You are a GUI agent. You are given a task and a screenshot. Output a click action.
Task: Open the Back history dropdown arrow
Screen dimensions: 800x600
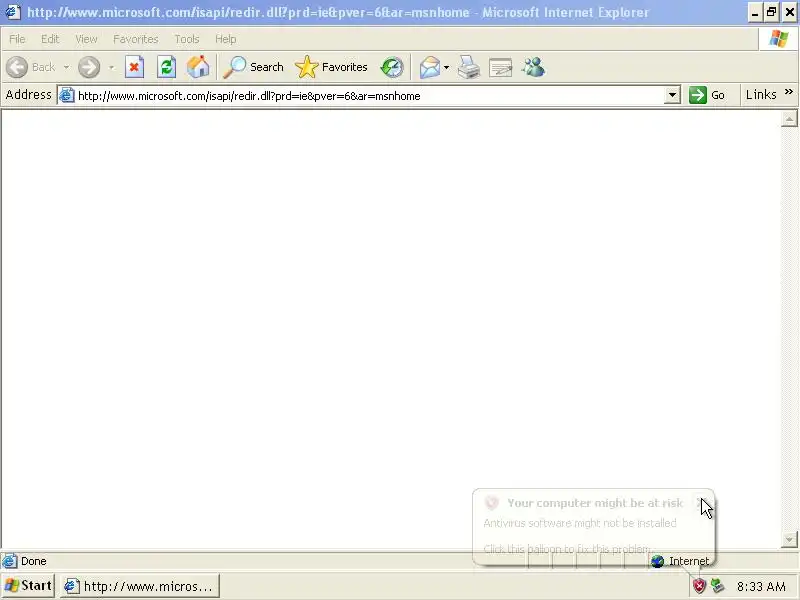66,67
